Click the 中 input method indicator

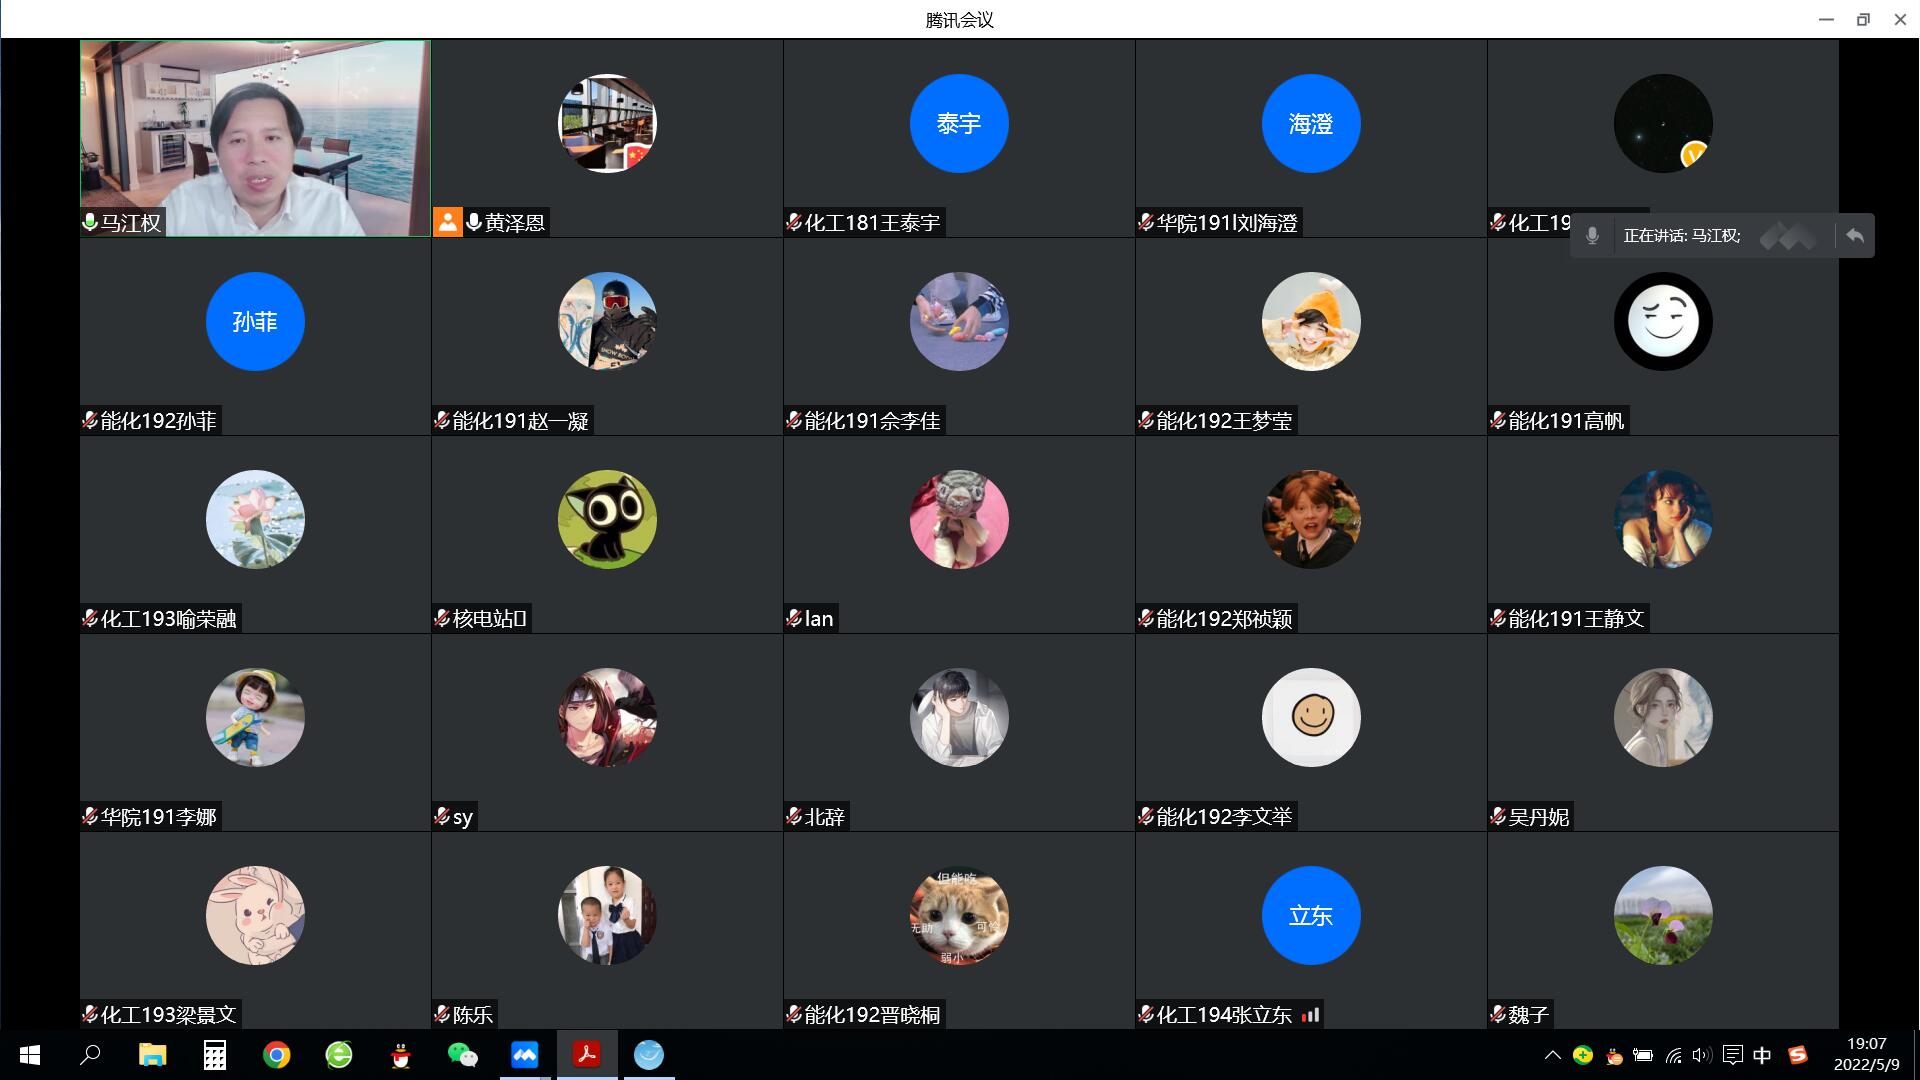1762,1055
